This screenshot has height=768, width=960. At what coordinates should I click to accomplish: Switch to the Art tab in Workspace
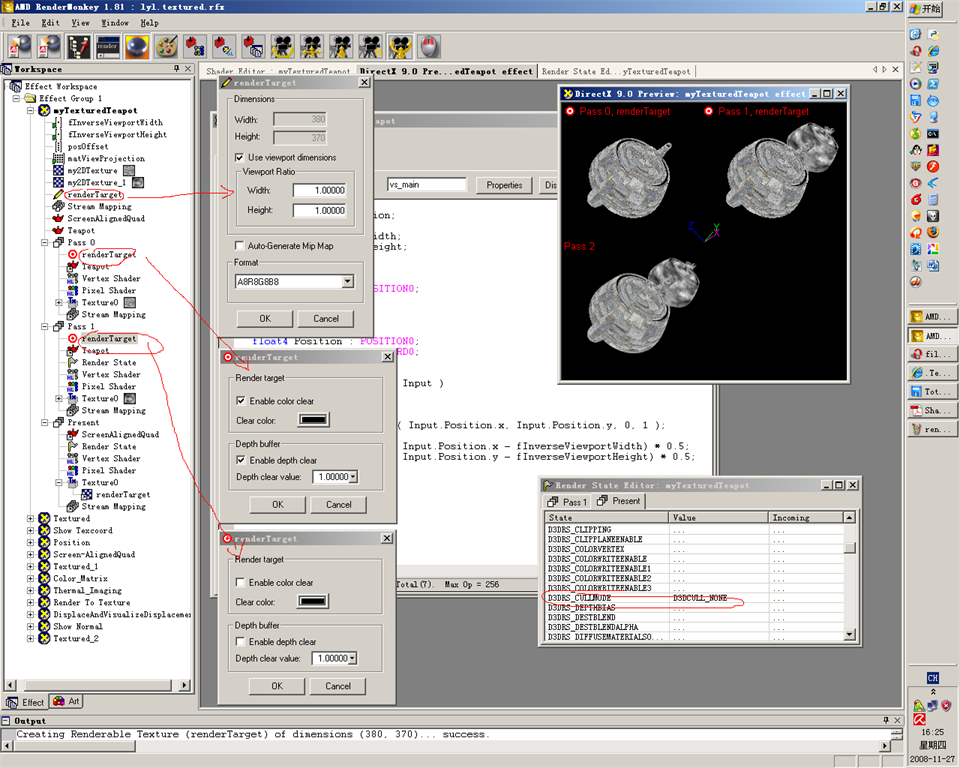point(66,701)
